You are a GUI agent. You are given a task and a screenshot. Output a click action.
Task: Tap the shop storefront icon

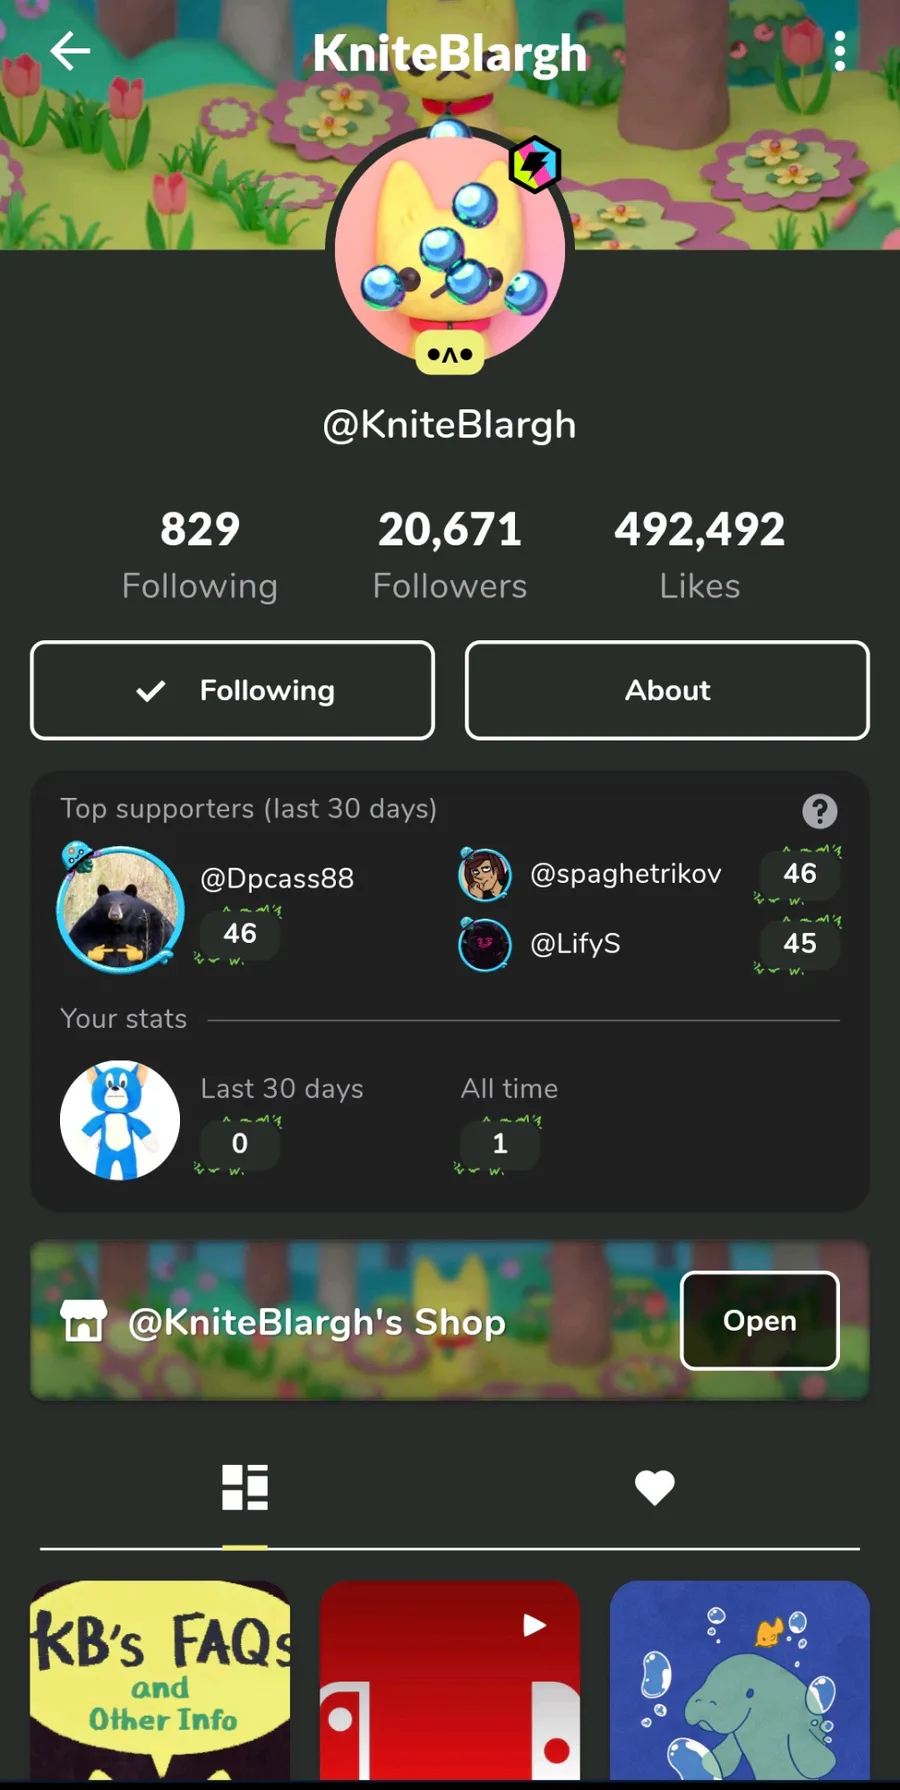coord(84,1321)
